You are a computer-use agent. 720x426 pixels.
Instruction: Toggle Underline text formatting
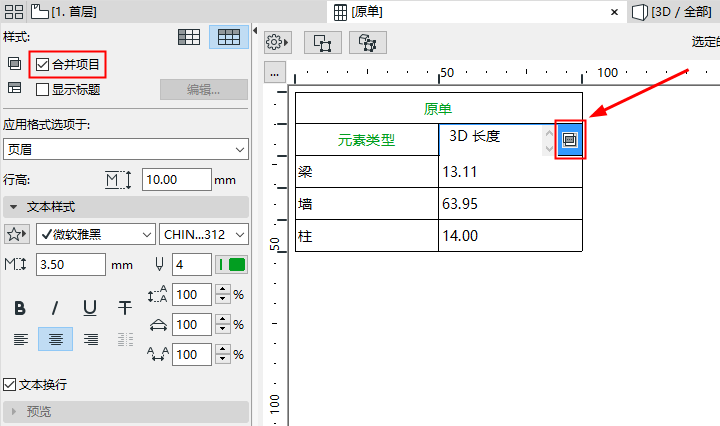(90, 308)
